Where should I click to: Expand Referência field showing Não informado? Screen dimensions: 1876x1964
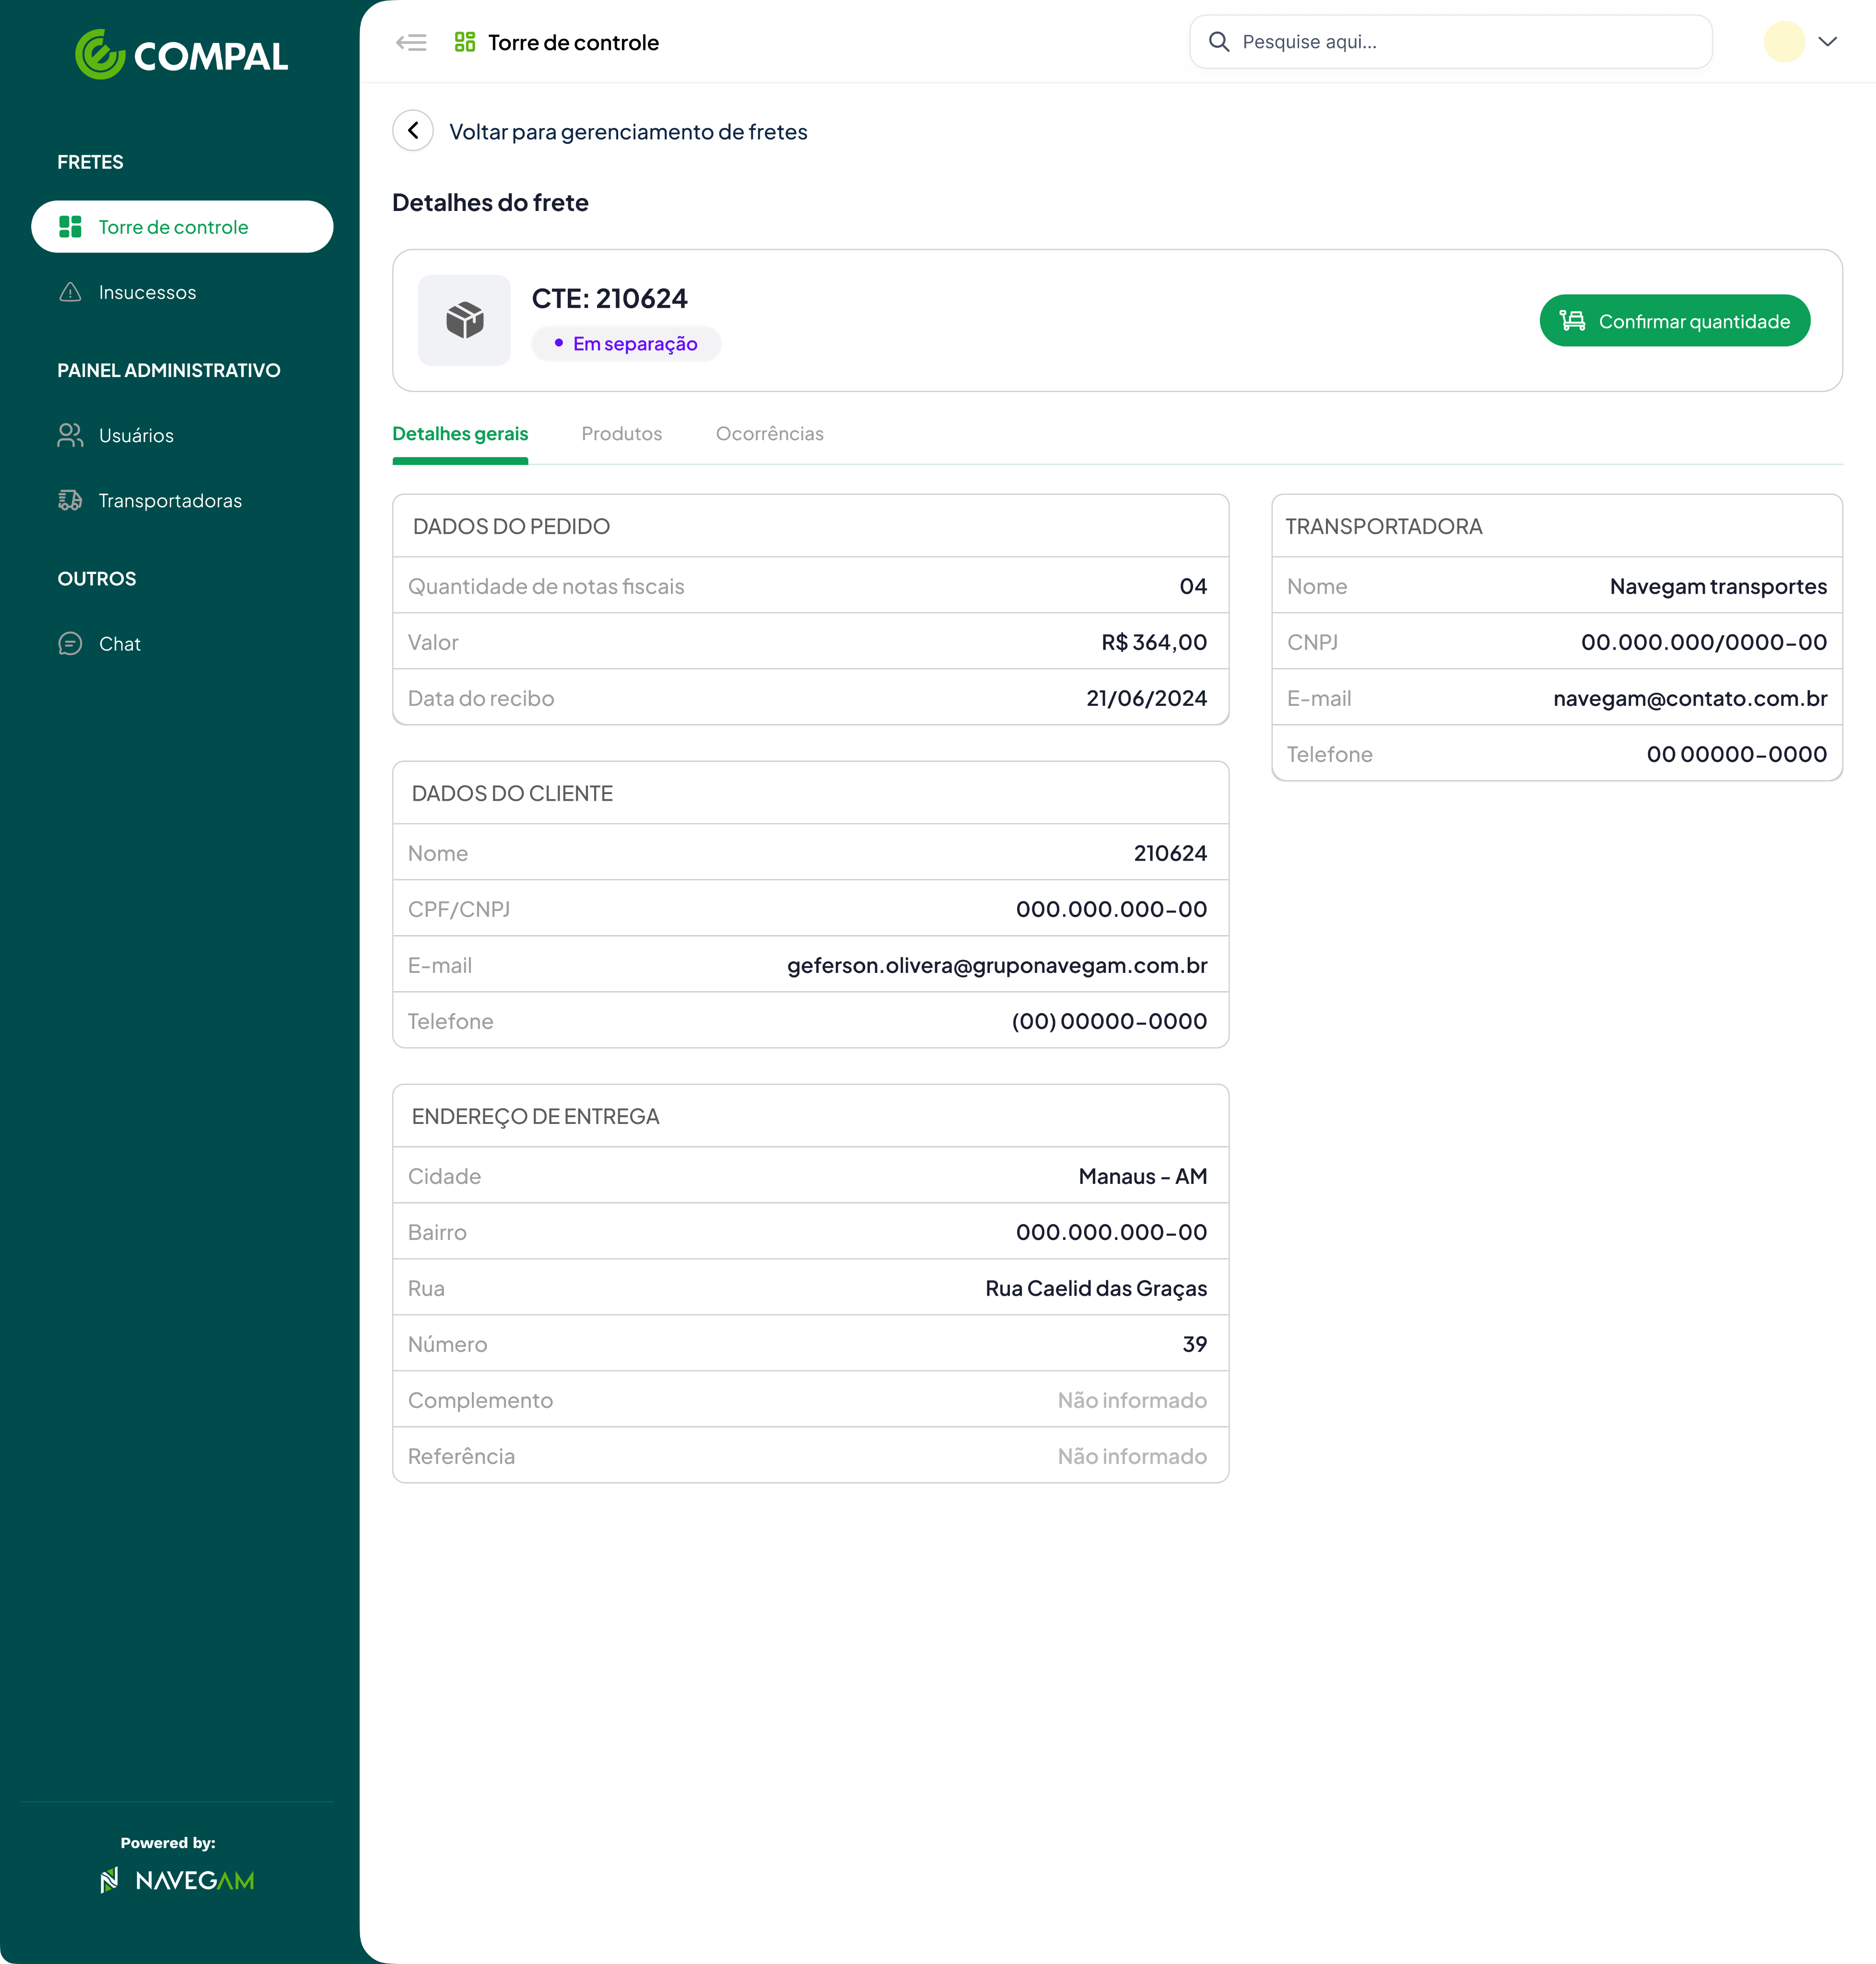(809, 1456)
